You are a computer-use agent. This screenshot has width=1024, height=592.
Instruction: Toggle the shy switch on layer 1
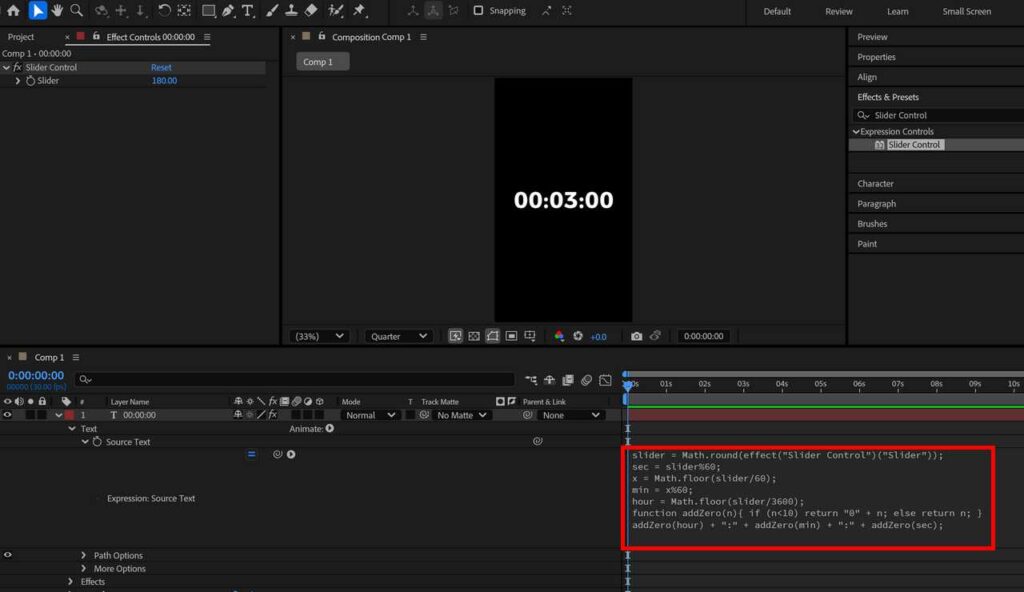tap(238, 415)
